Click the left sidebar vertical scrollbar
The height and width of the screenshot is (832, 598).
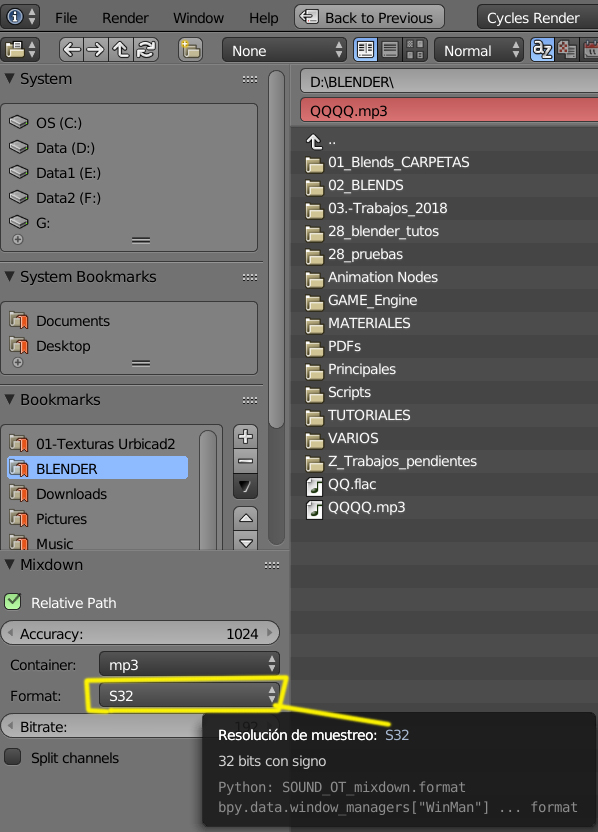(276, 249)
